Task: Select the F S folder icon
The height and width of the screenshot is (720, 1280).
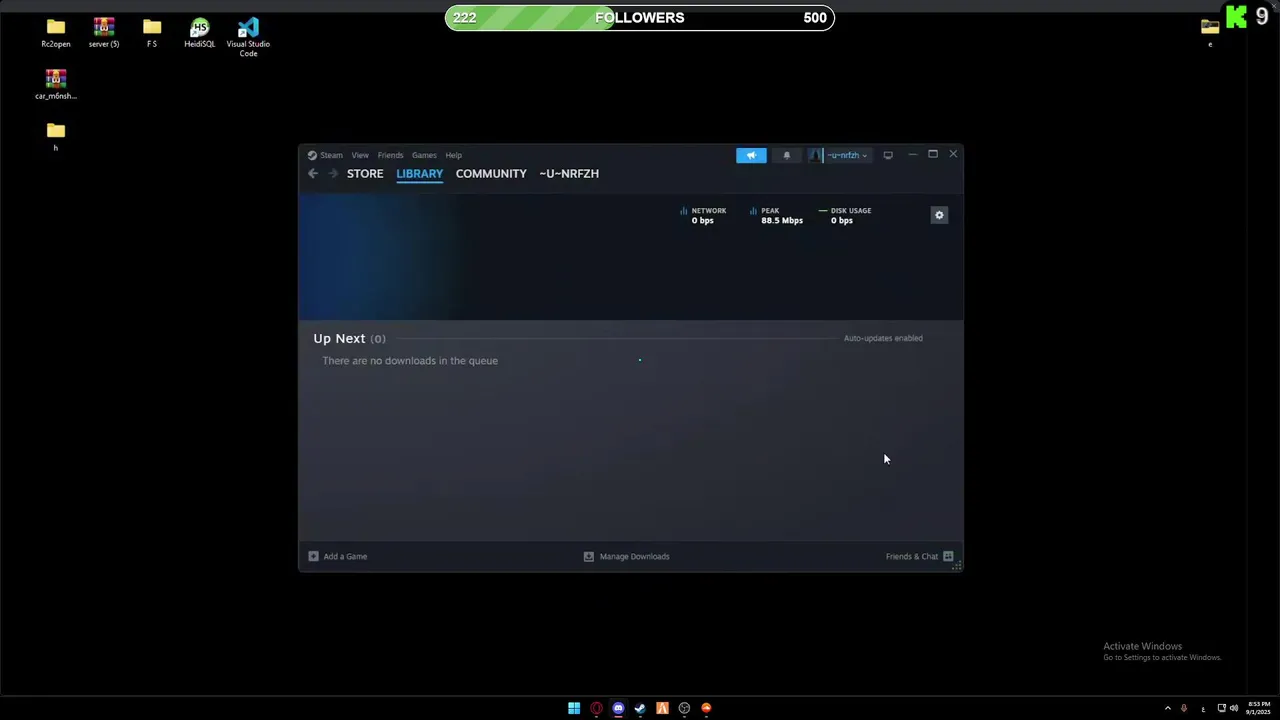Action: (152, 33)
